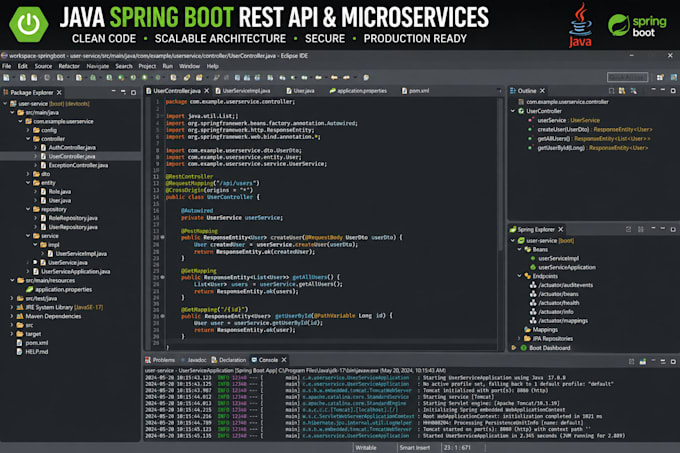Close the Console view tab
Screen dimensions: 680x453
(x=284, y=360)
